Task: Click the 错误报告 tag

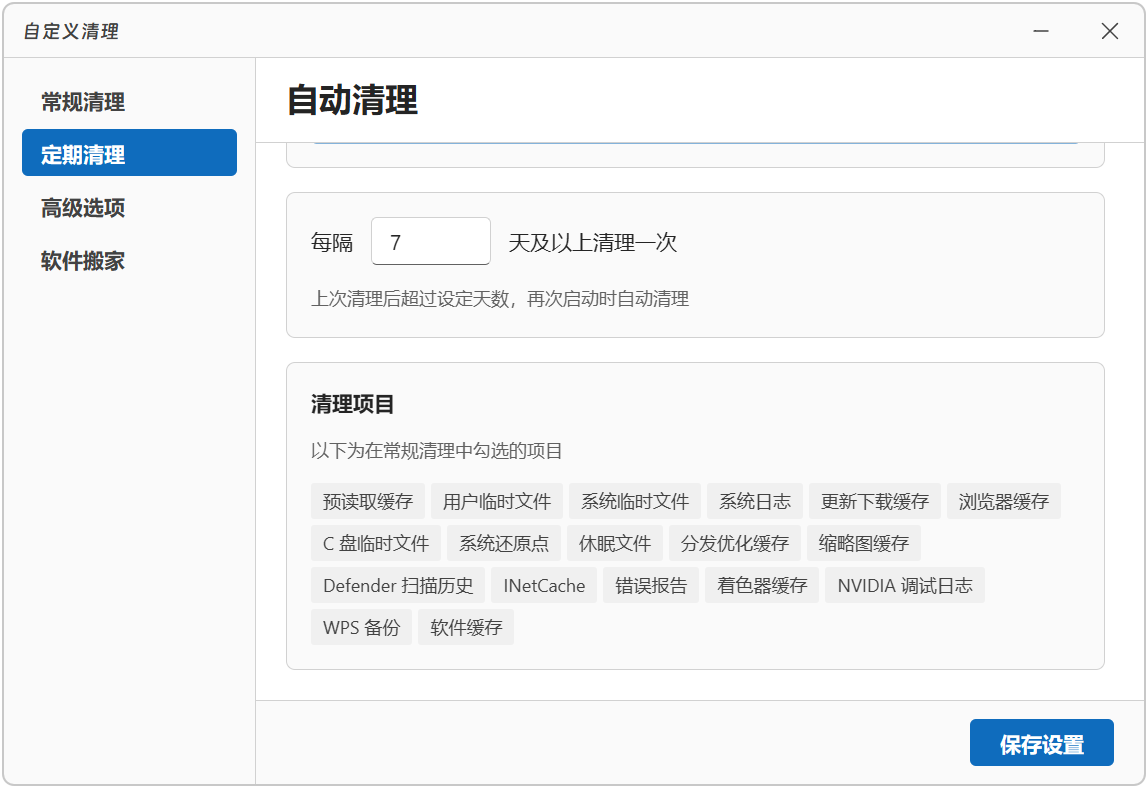Action: click(x=651, y=586)
